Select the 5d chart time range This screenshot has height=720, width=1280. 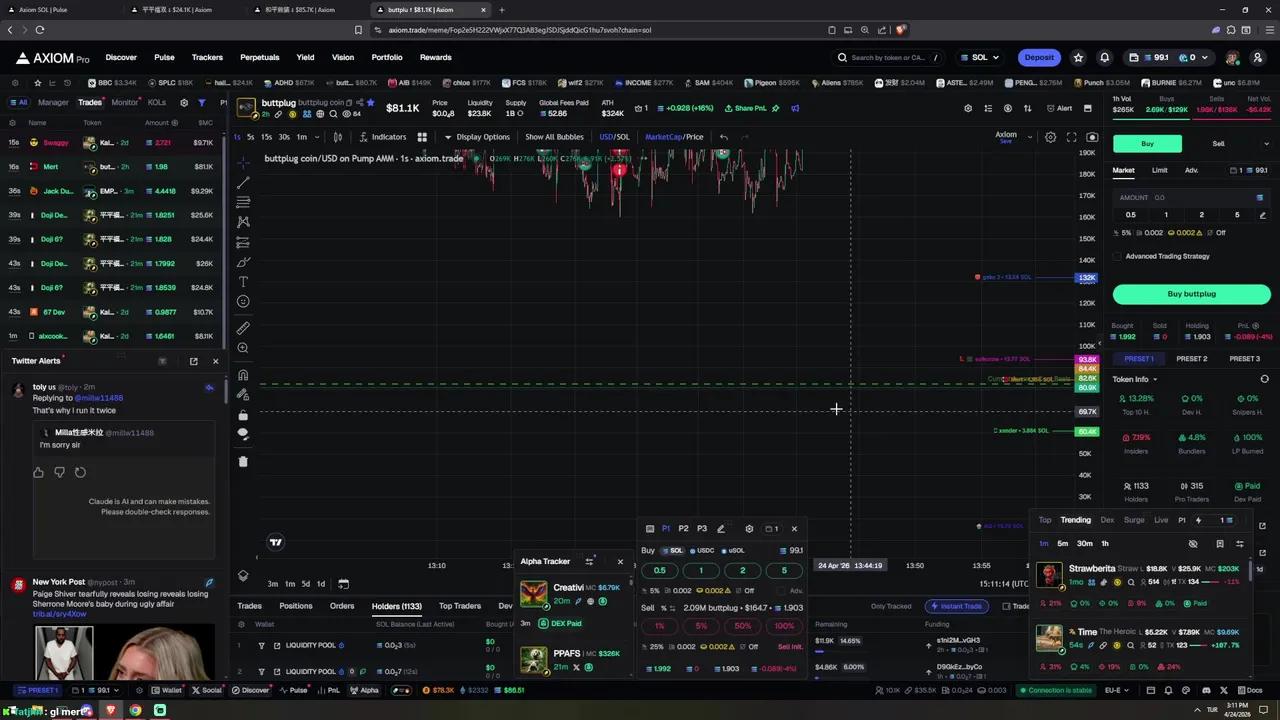coord(306,584)
